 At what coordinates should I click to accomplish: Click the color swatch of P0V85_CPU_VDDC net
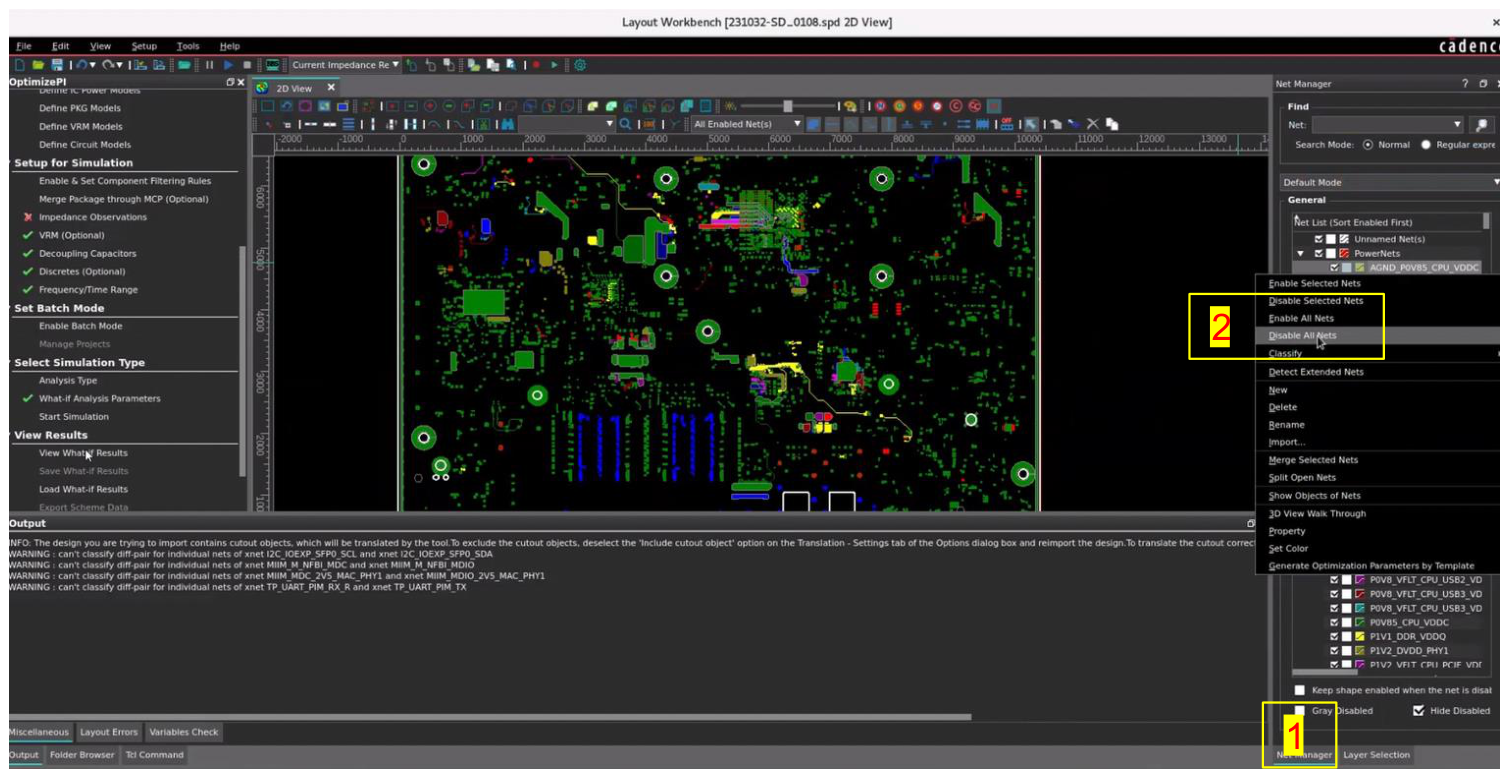coord(1360,623)
